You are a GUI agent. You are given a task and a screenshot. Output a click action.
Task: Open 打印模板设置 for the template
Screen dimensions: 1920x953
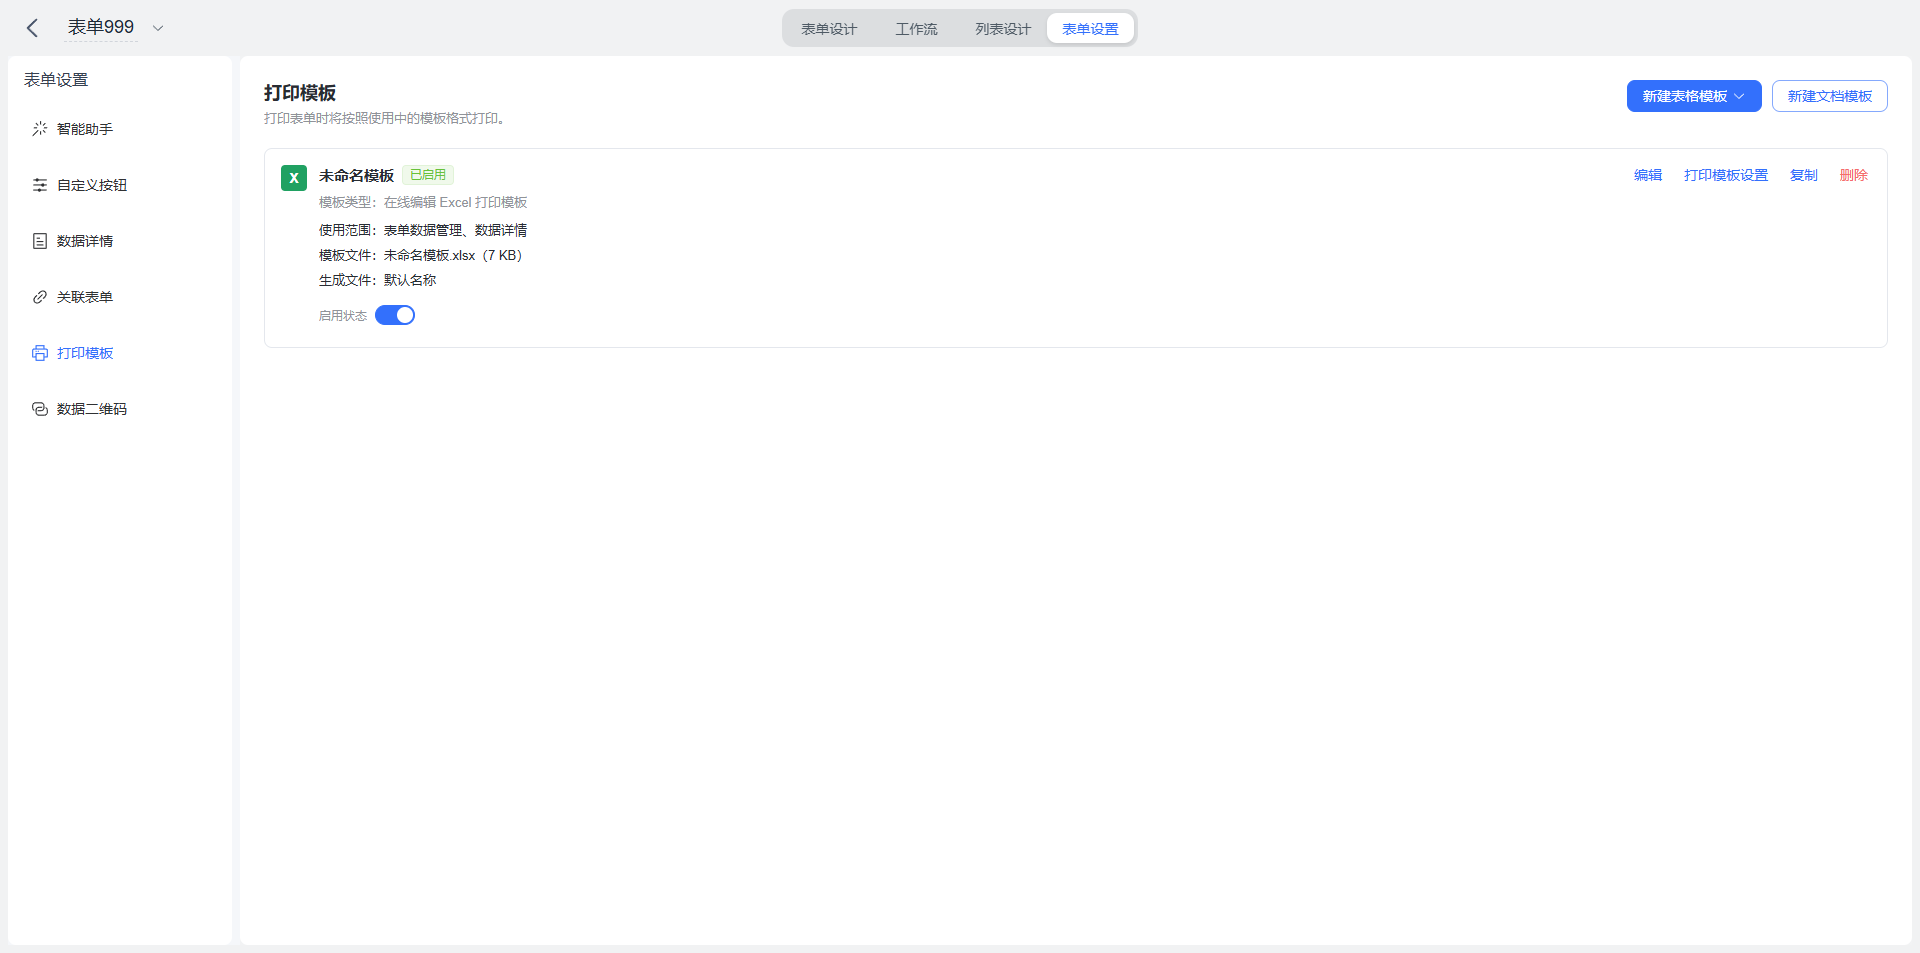(x=1726, y=175)
